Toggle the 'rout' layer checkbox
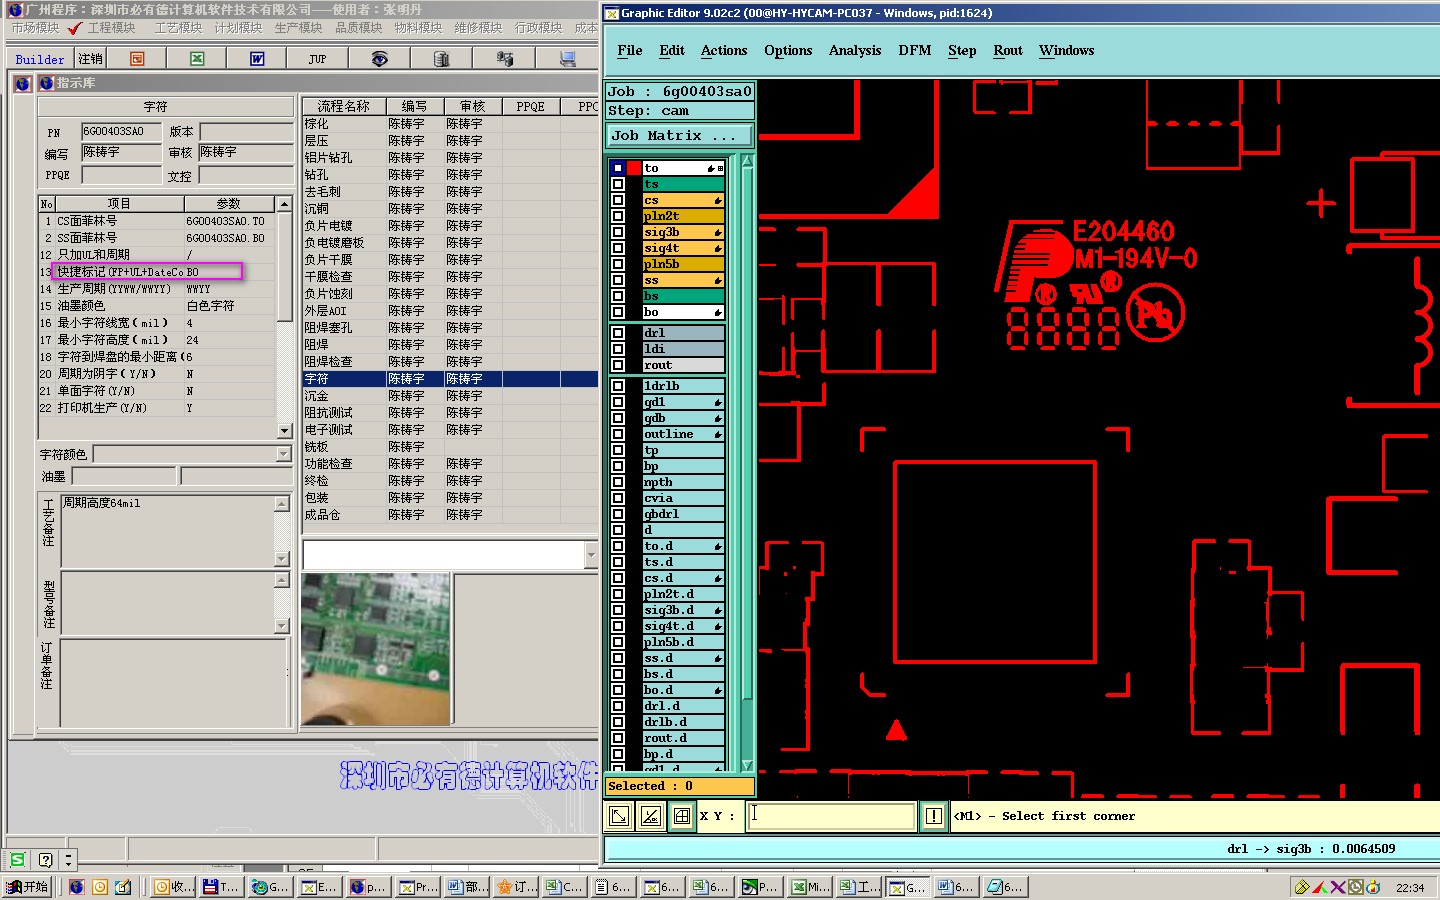The height and width of the screenshot is (900, 1440). [618, 365]
